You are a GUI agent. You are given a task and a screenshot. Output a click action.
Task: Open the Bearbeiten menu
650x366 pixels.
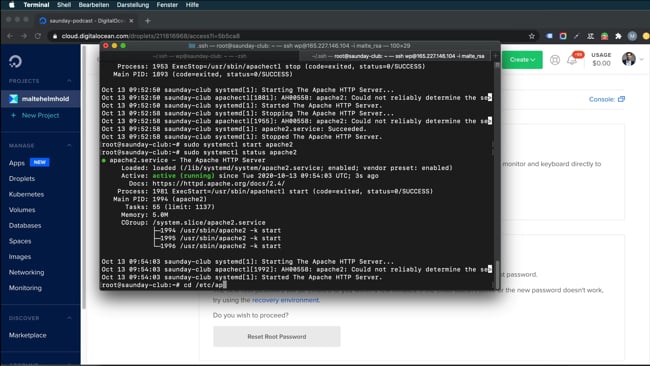click(x=94, y=5)
